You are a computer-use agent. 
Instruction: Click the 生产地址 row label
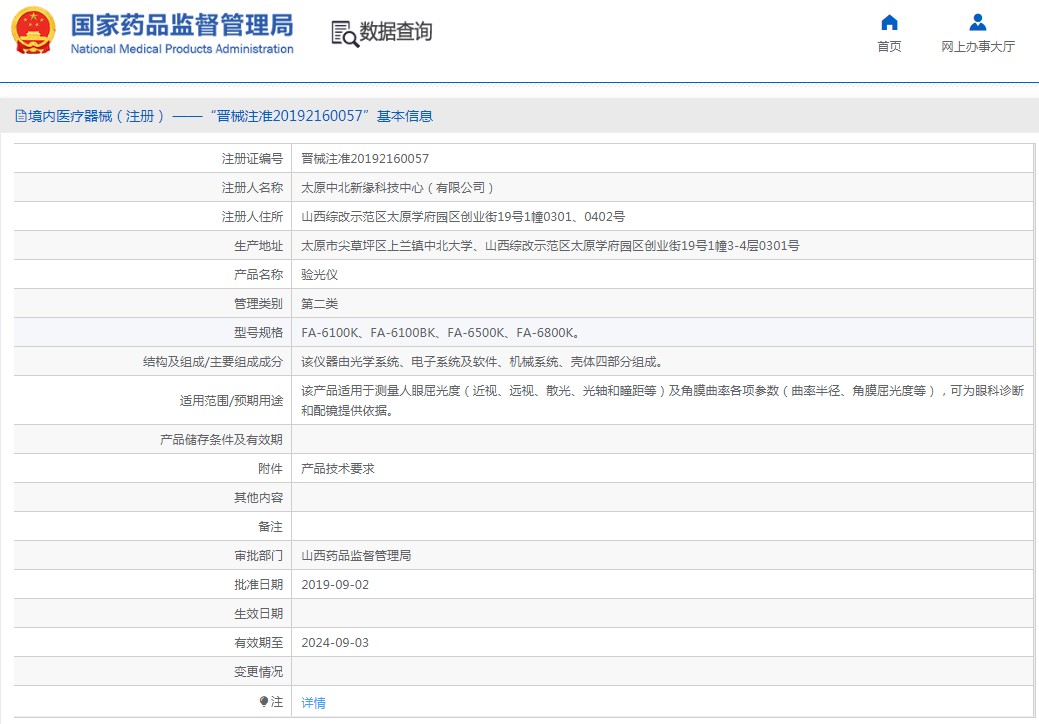(258, 246)
